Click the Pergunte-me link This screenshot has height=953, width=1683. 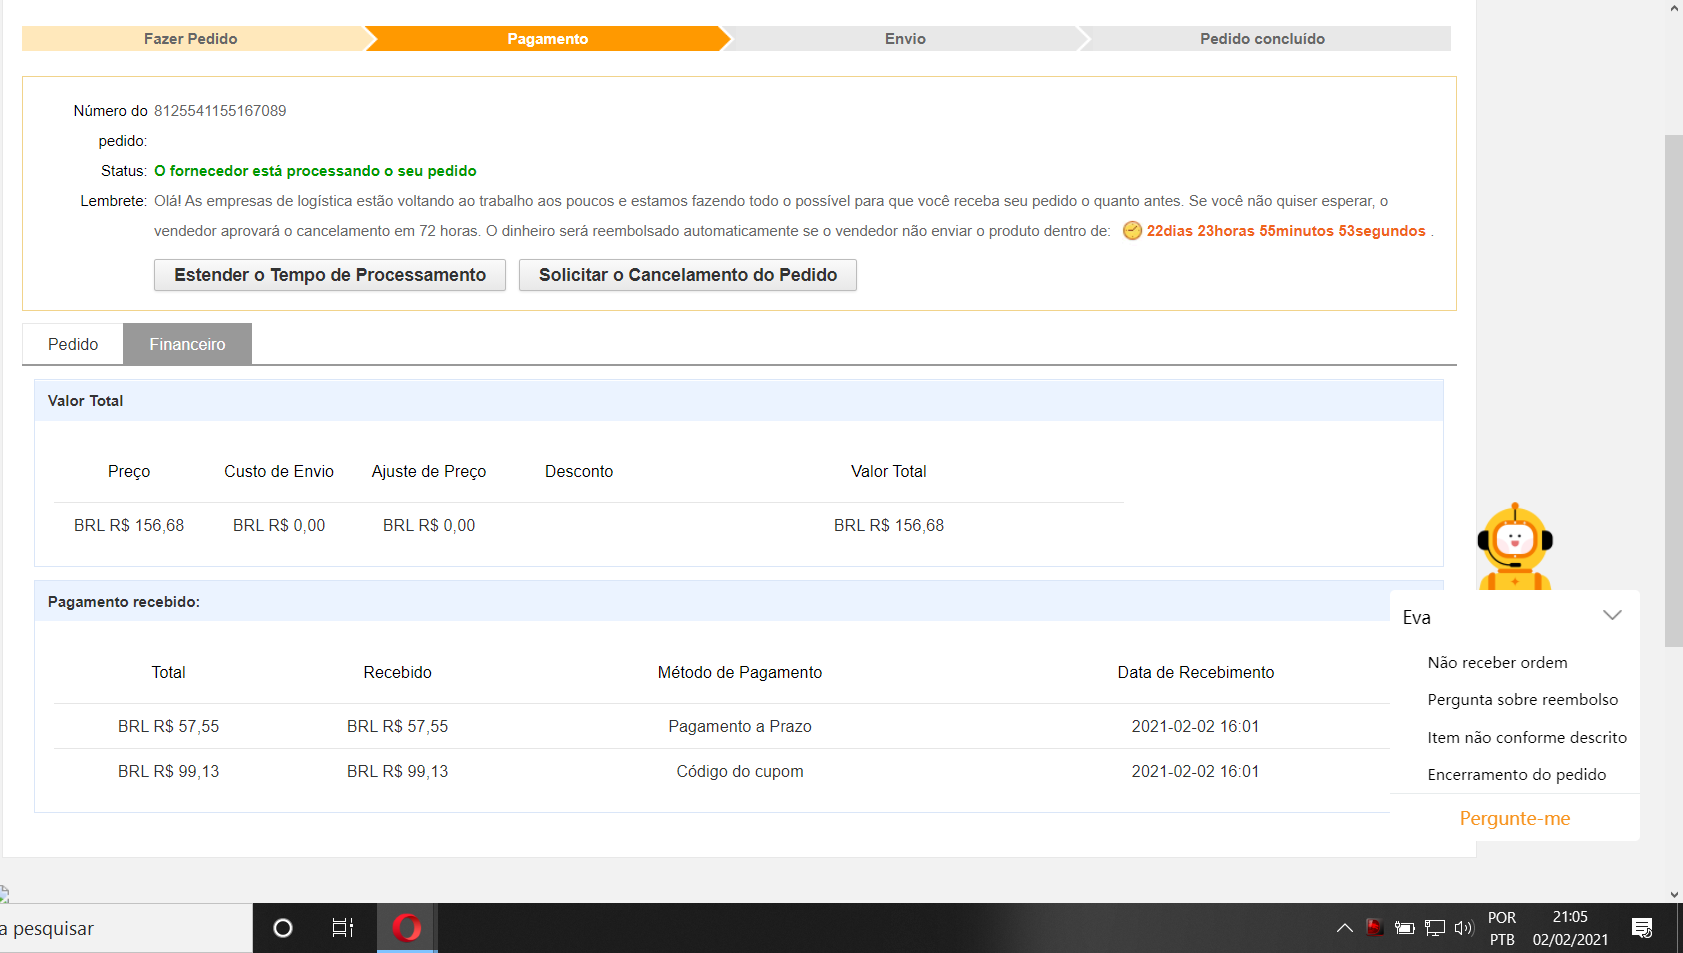point(1515,818)
